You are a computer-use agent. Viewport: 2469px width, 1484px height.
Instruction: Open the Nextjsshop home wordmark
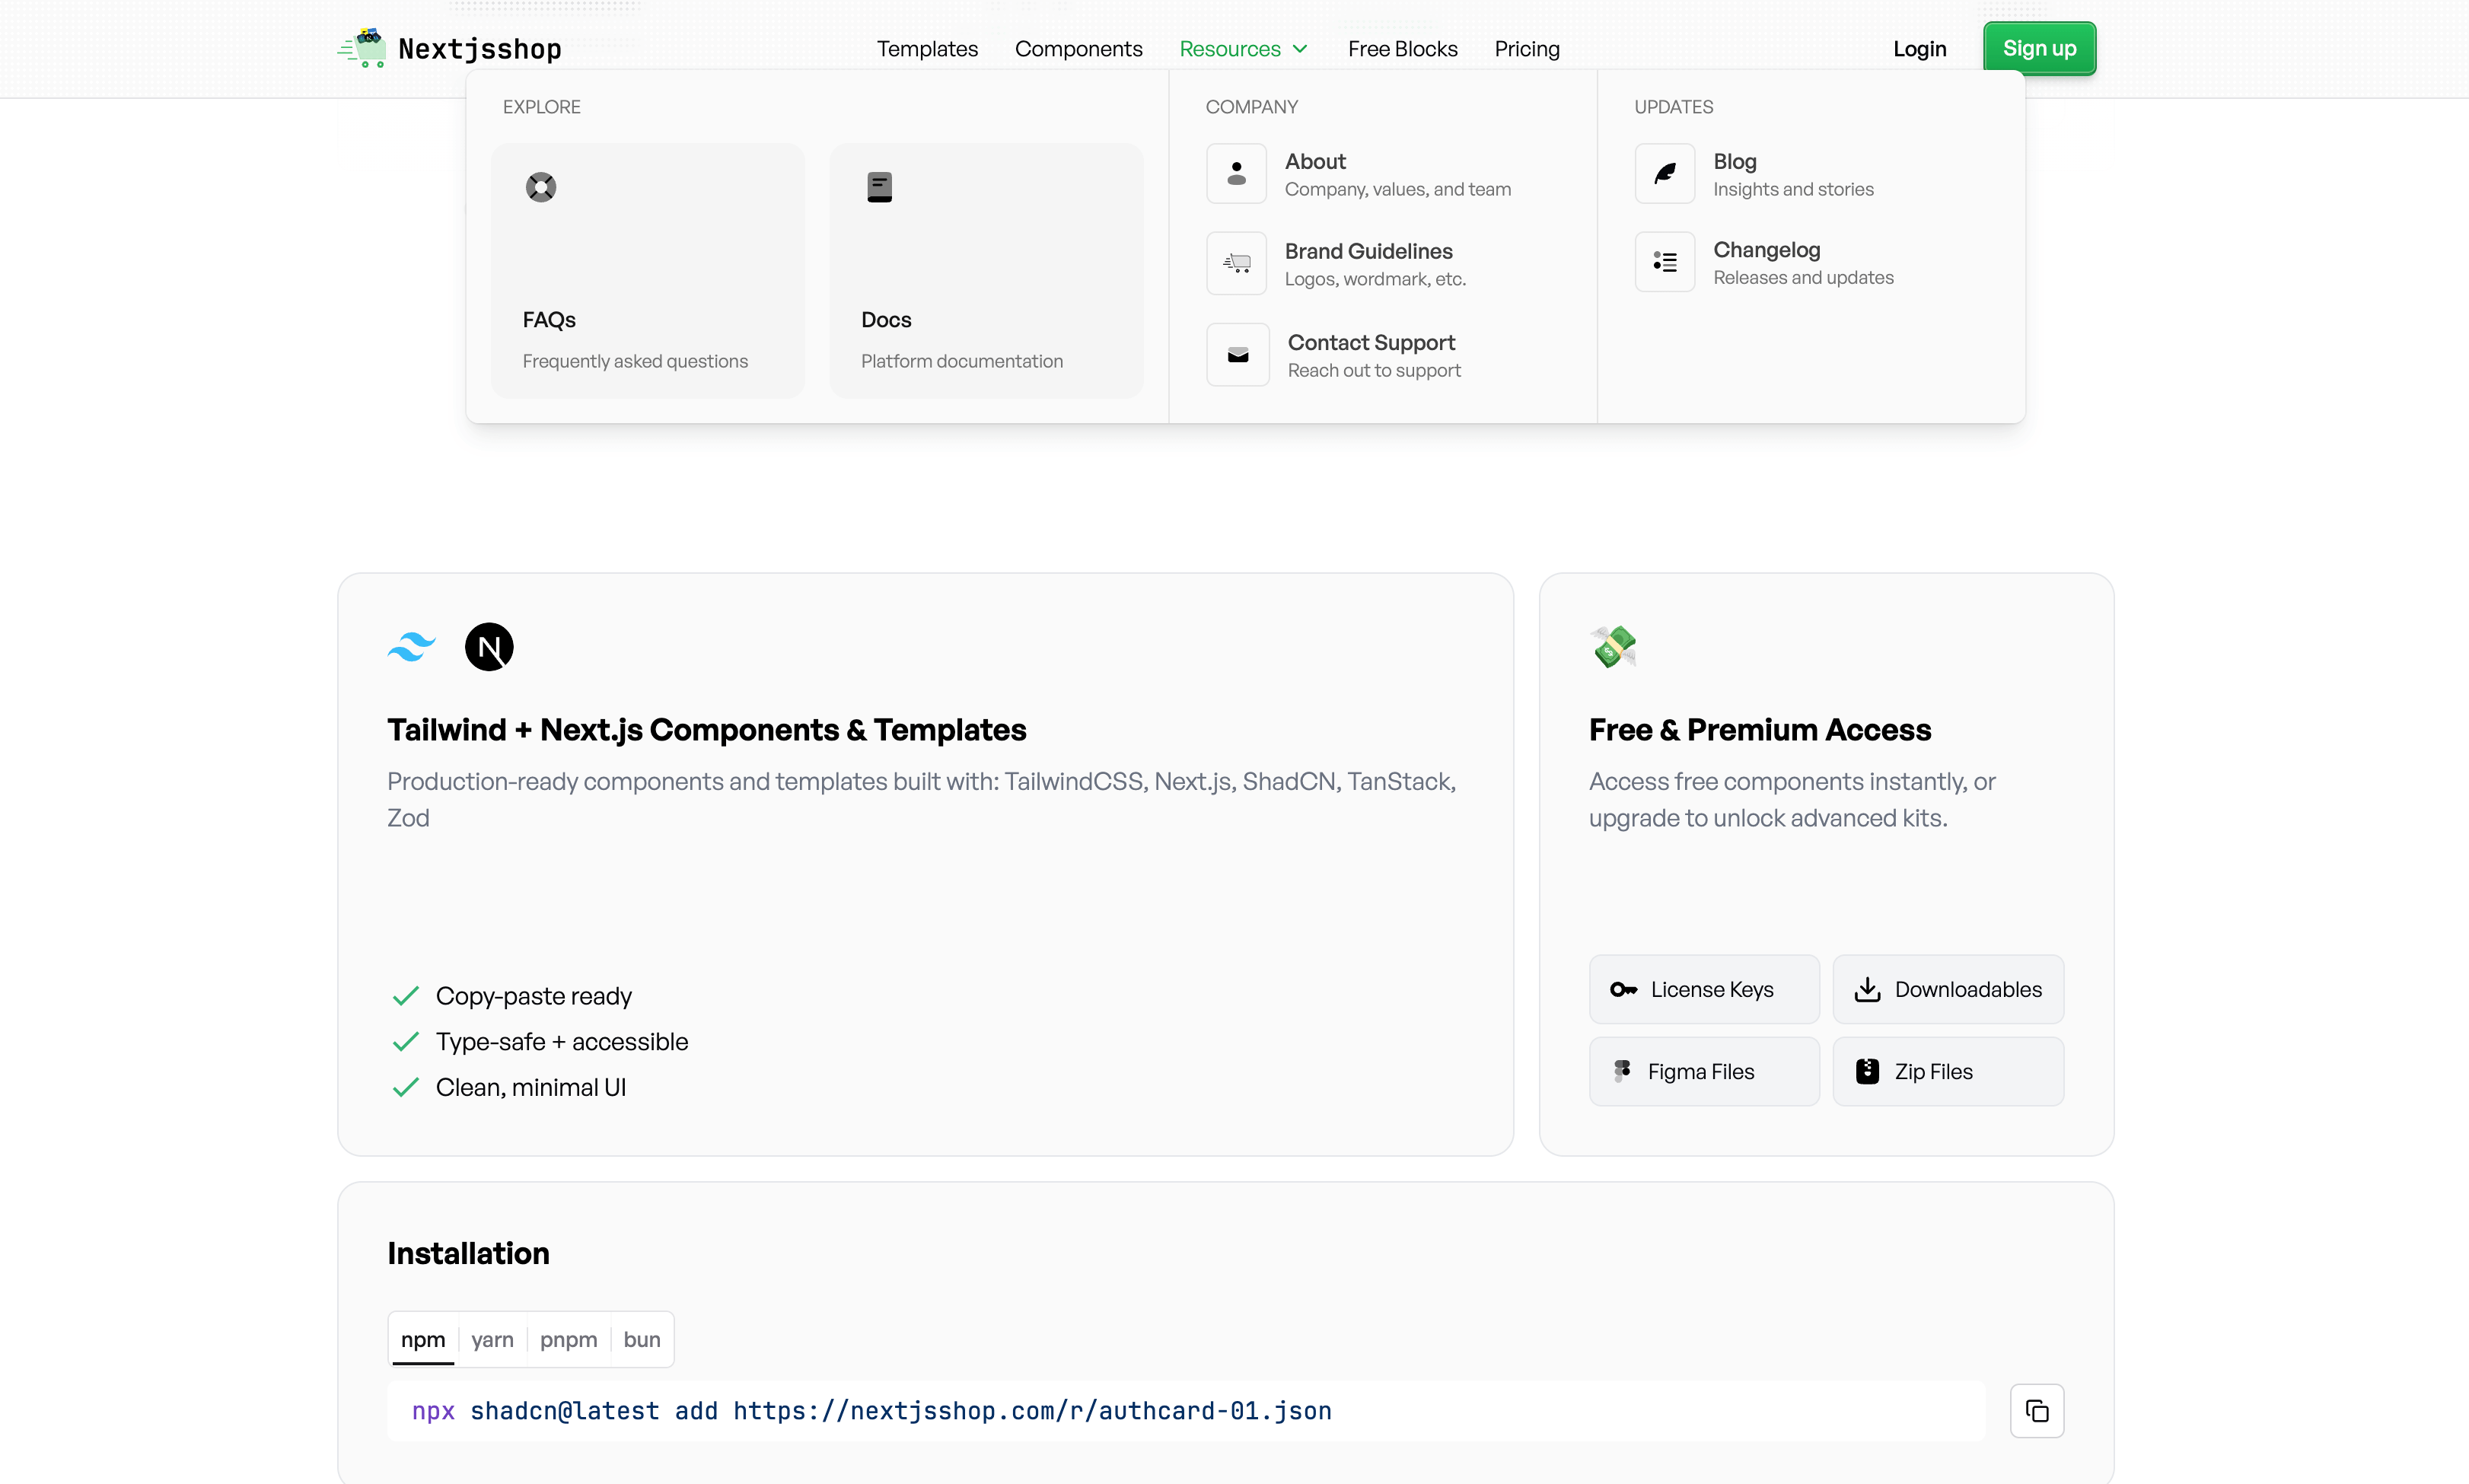pyautogui.click(x=480, y=49)
